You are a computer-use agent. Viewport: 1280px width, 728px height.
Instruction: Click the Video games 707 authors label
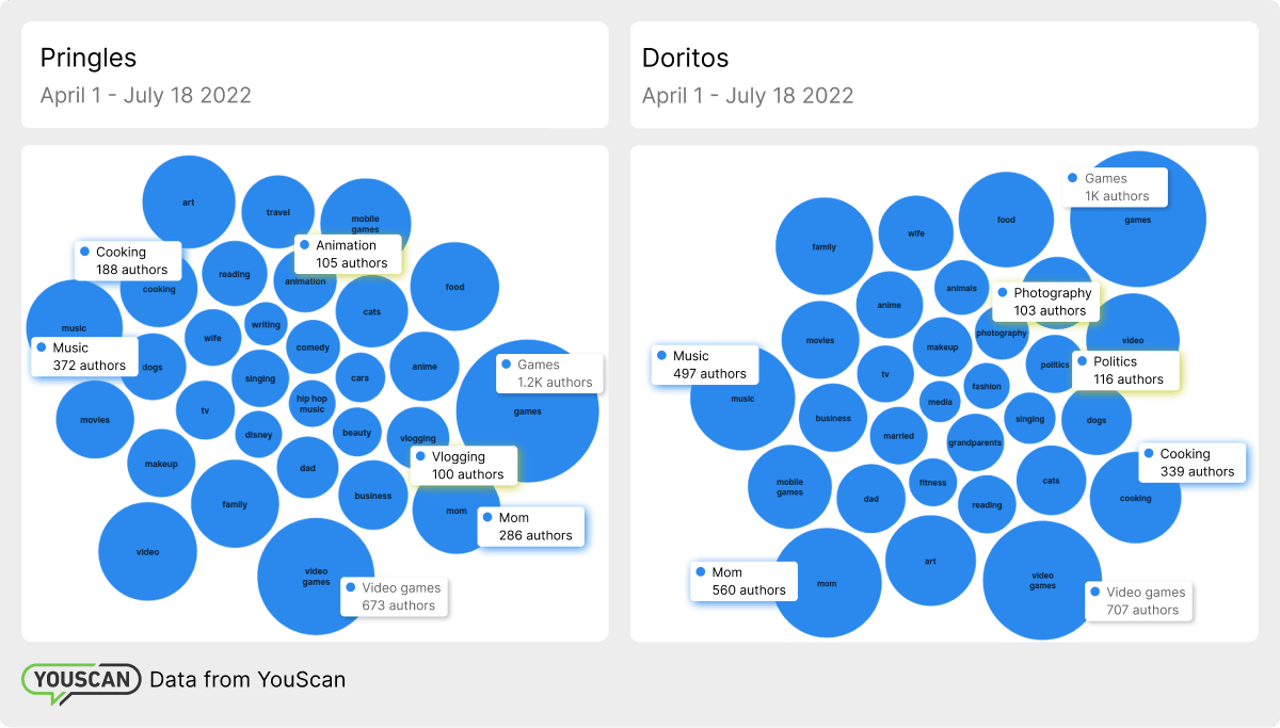coord(1139,601)
